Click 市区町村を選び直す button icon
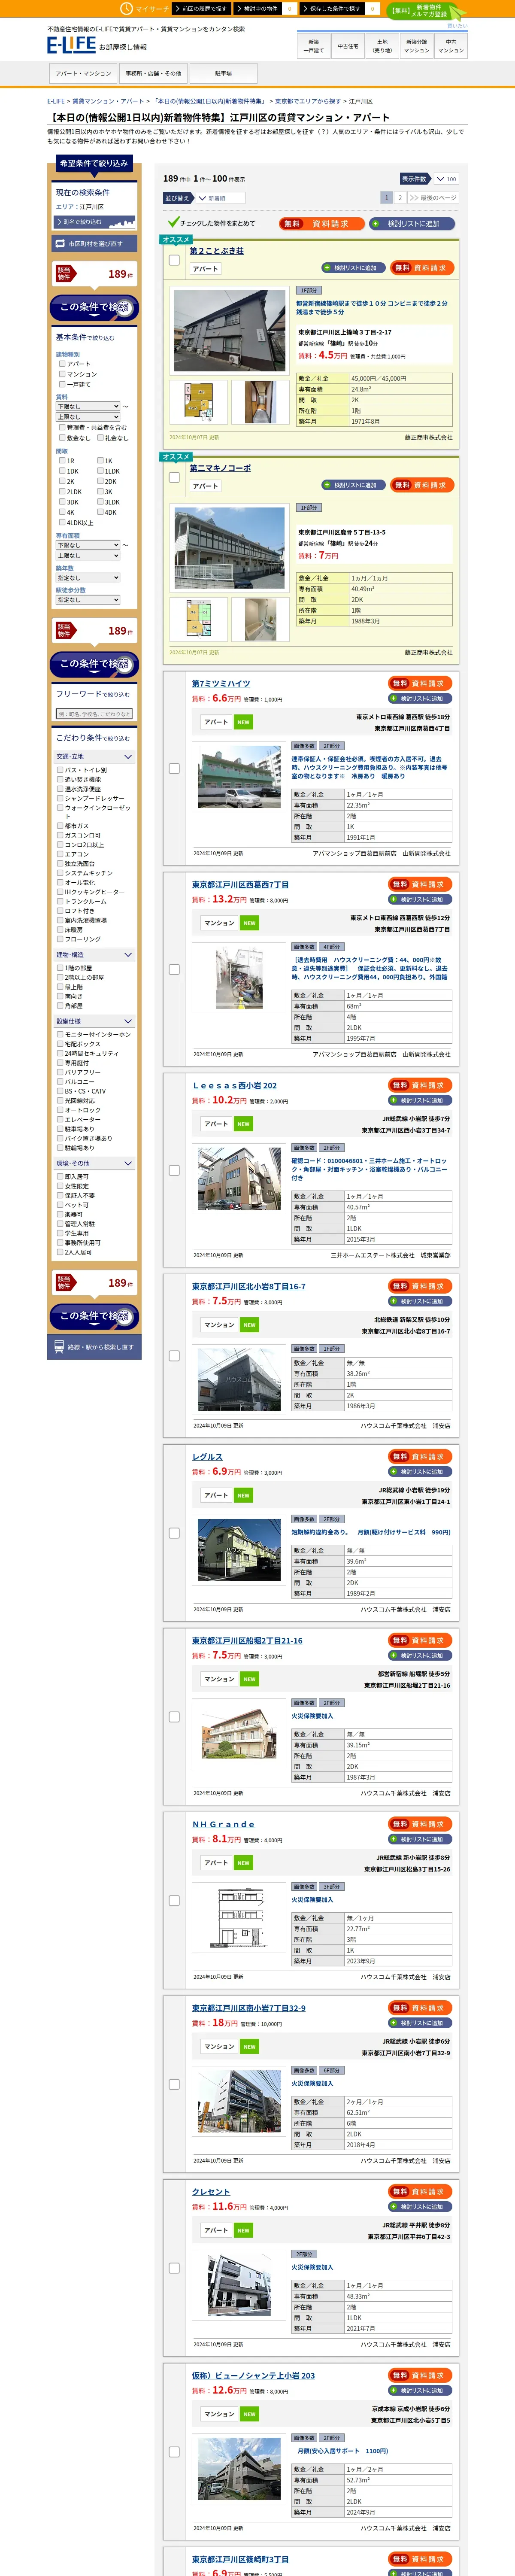The height and width of the screenshot is (2576, 515). (60, 243)
